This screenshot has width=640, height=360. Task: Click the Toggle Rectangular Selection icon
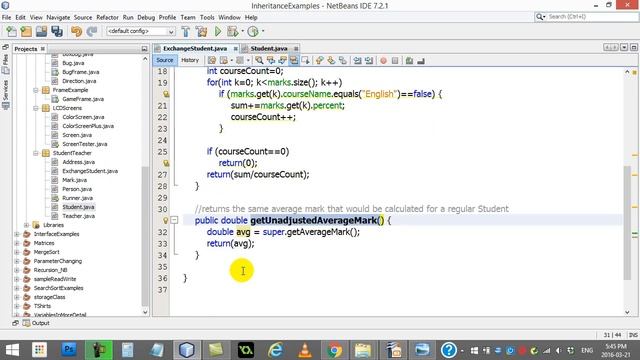tap(305, 60)
